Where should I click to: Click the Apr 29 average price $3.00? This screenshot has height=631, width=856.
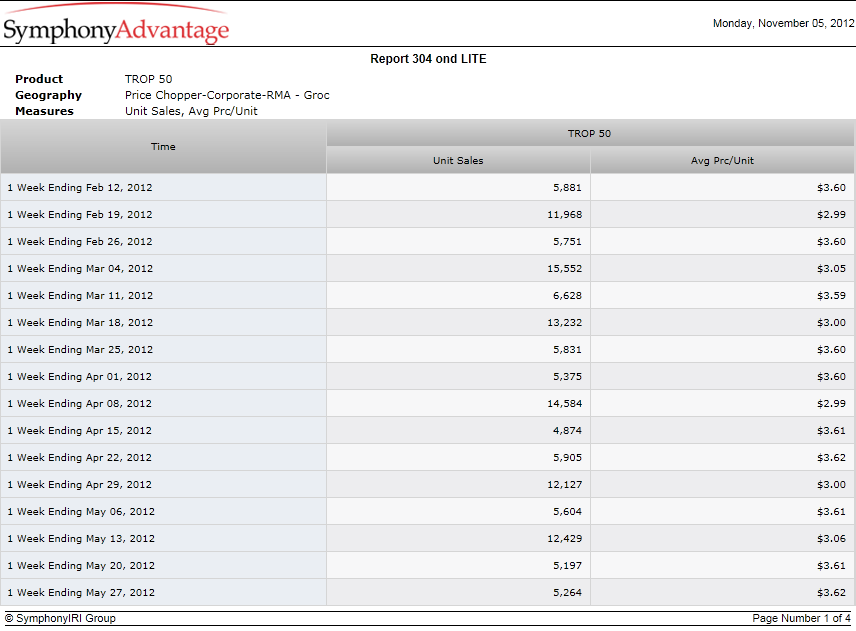831,485
